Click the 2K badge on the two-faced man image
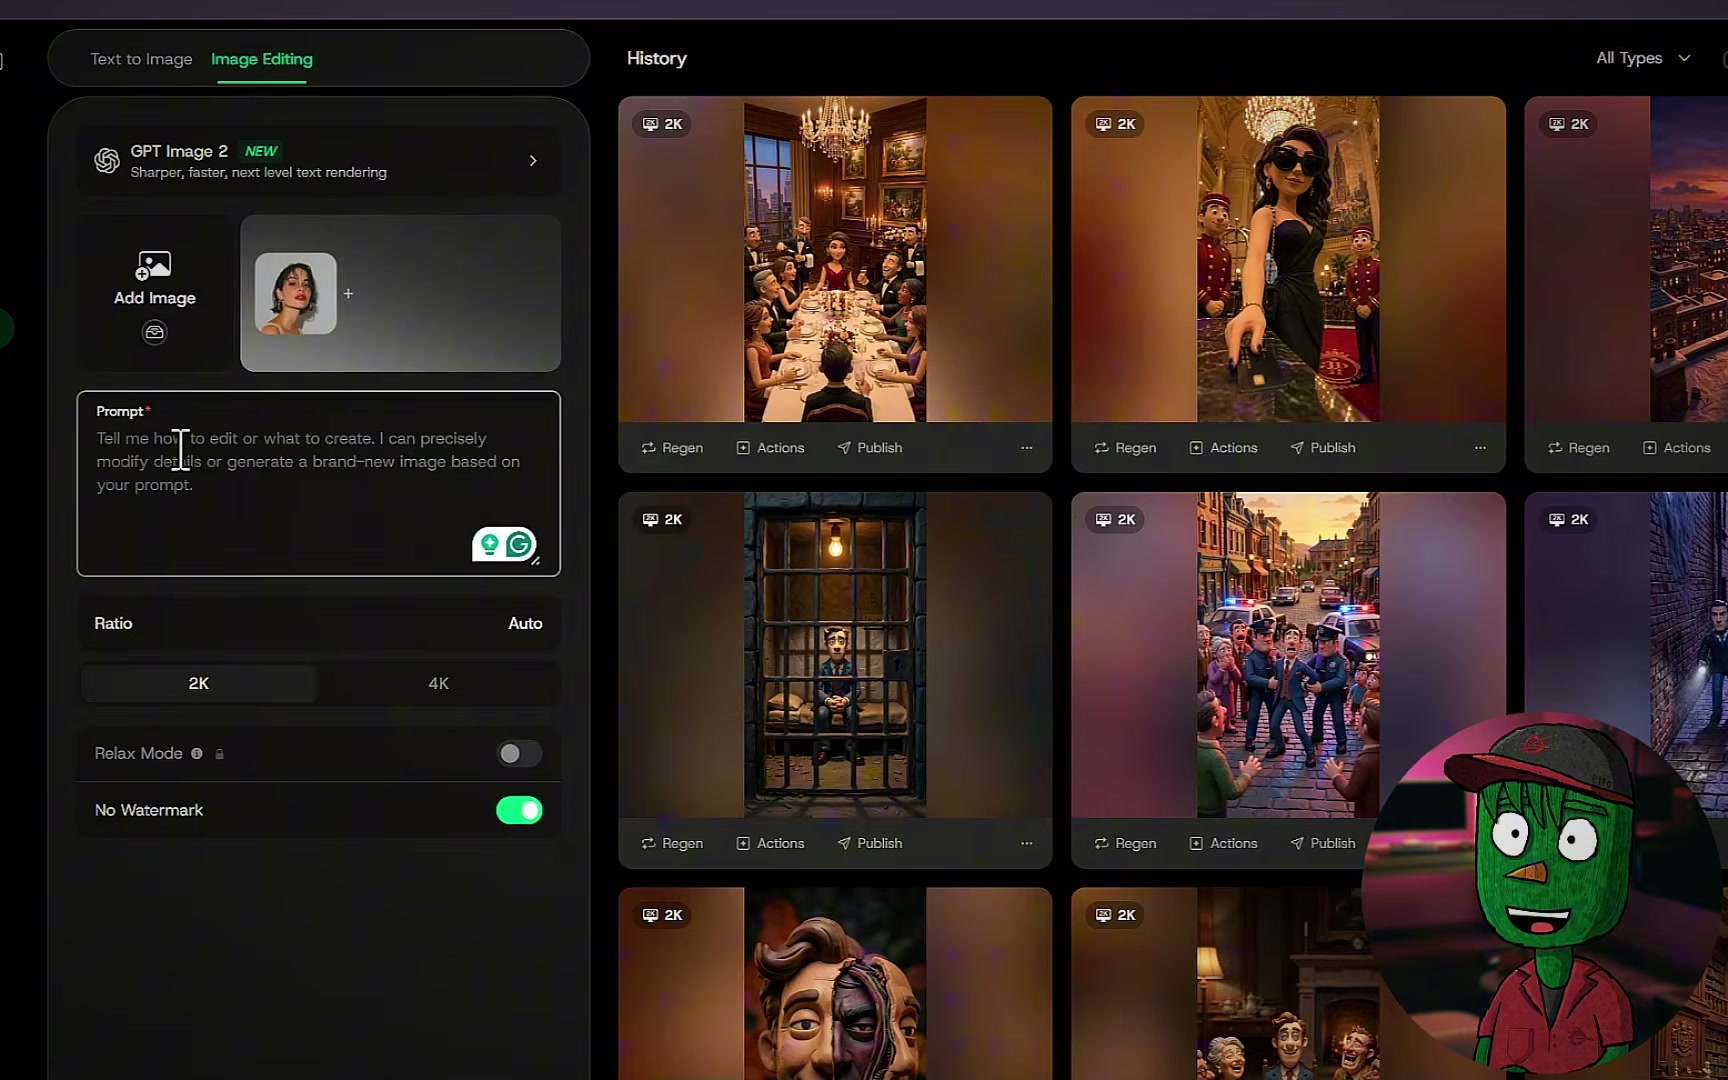Image resolution: width=1728 pixels, height=1080 pixels. click(x=663, y=915)
